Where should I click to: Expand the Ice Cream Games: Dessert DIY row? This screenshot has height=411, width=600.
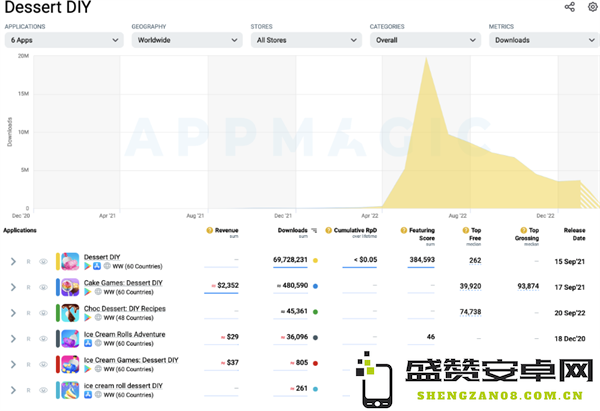(x=13, y=364)
